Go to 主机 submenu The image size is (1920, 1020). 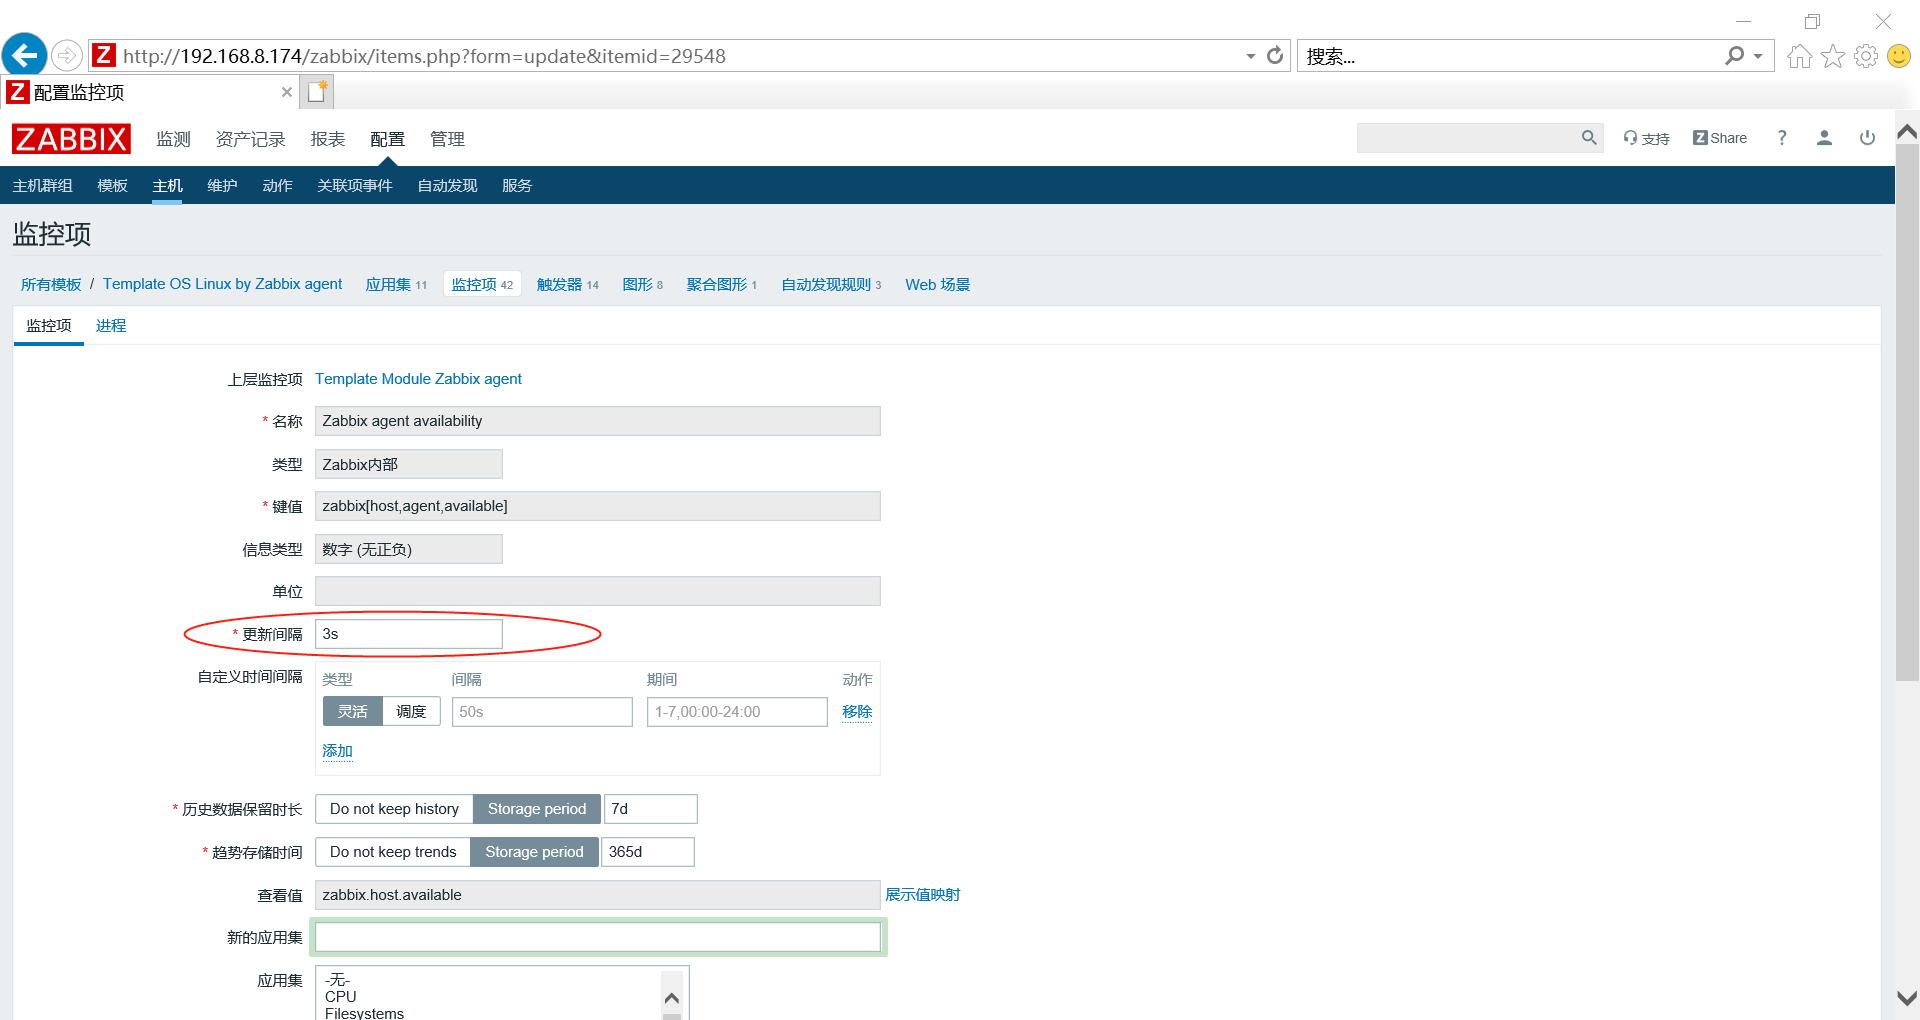[x=167, y=186]
